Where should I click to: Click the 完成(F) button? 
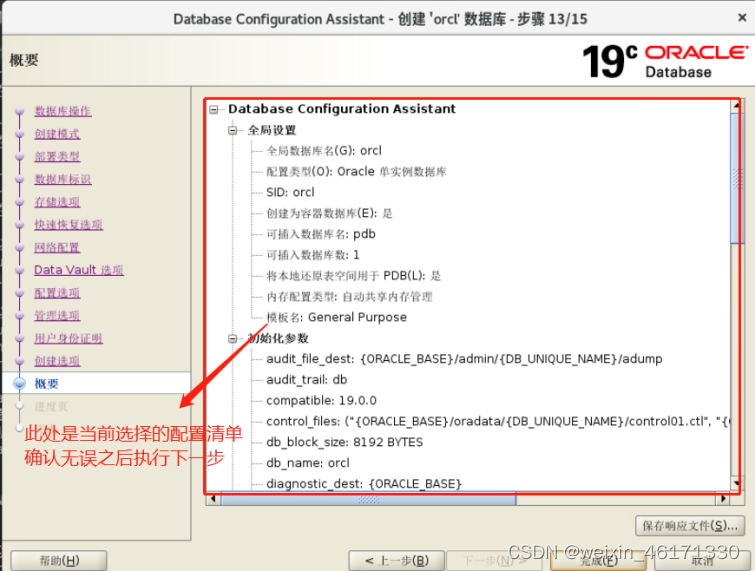598,561
